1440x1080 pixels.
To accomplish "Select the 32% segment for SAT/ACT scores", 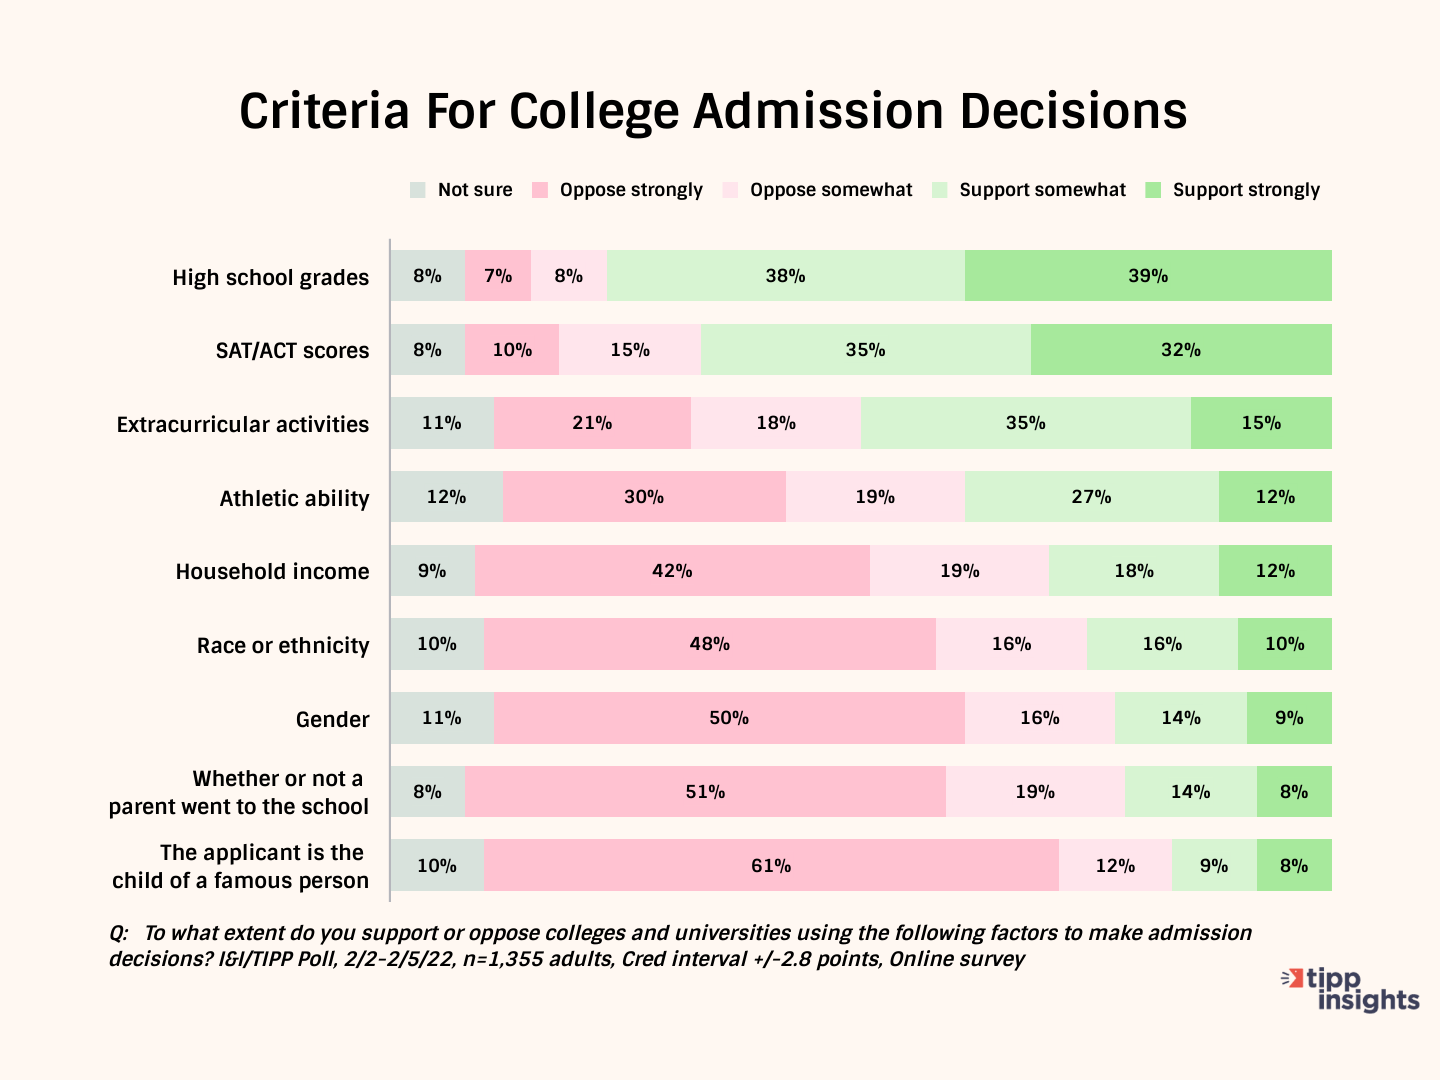I will pos(1181,350).
